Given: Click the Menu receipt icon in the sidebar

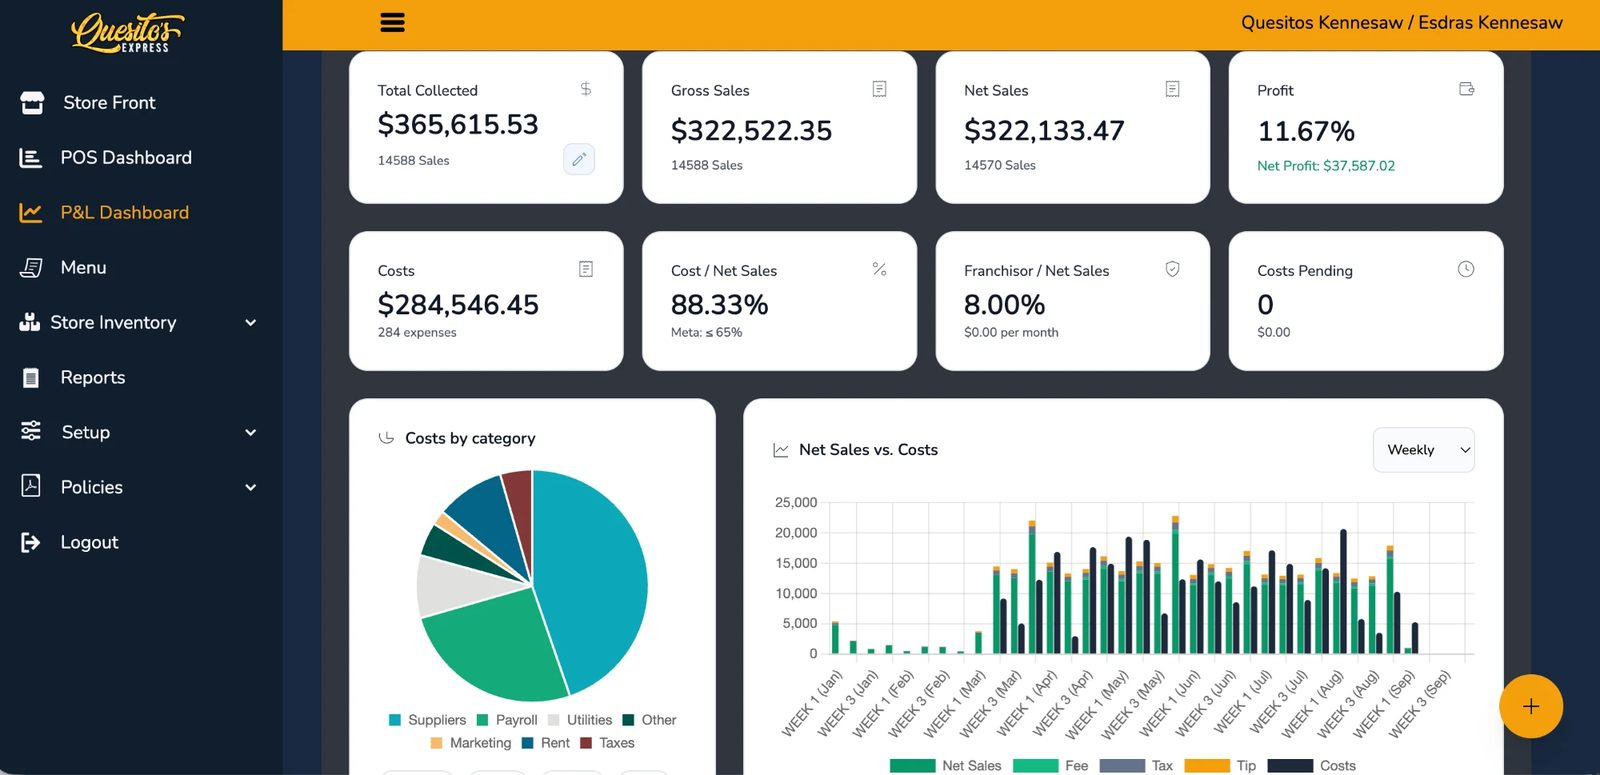Looking at the screenshot, I should [31, 267].
